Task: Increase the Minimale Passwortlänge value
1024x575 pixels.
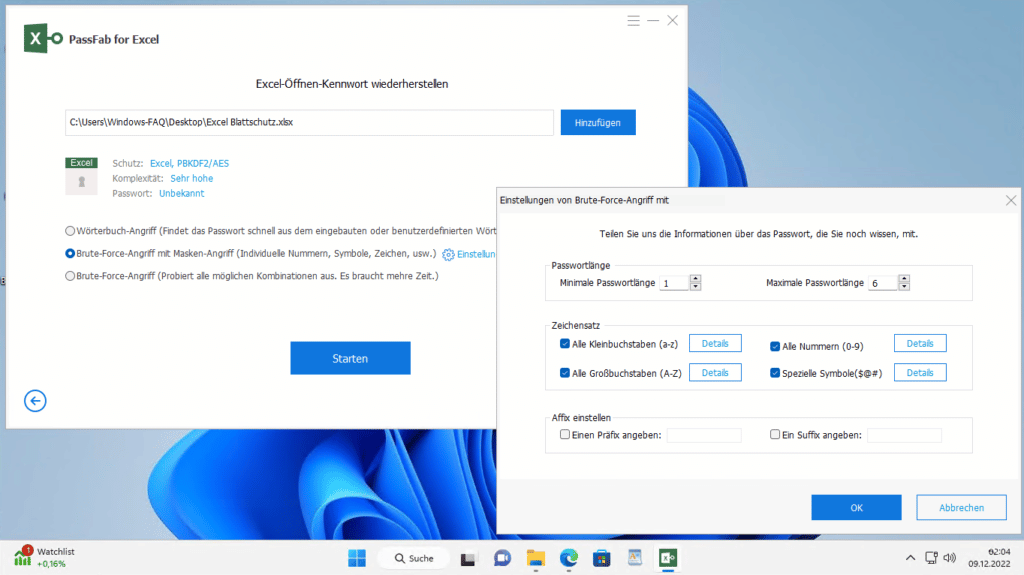Action: tap(696, 279)
